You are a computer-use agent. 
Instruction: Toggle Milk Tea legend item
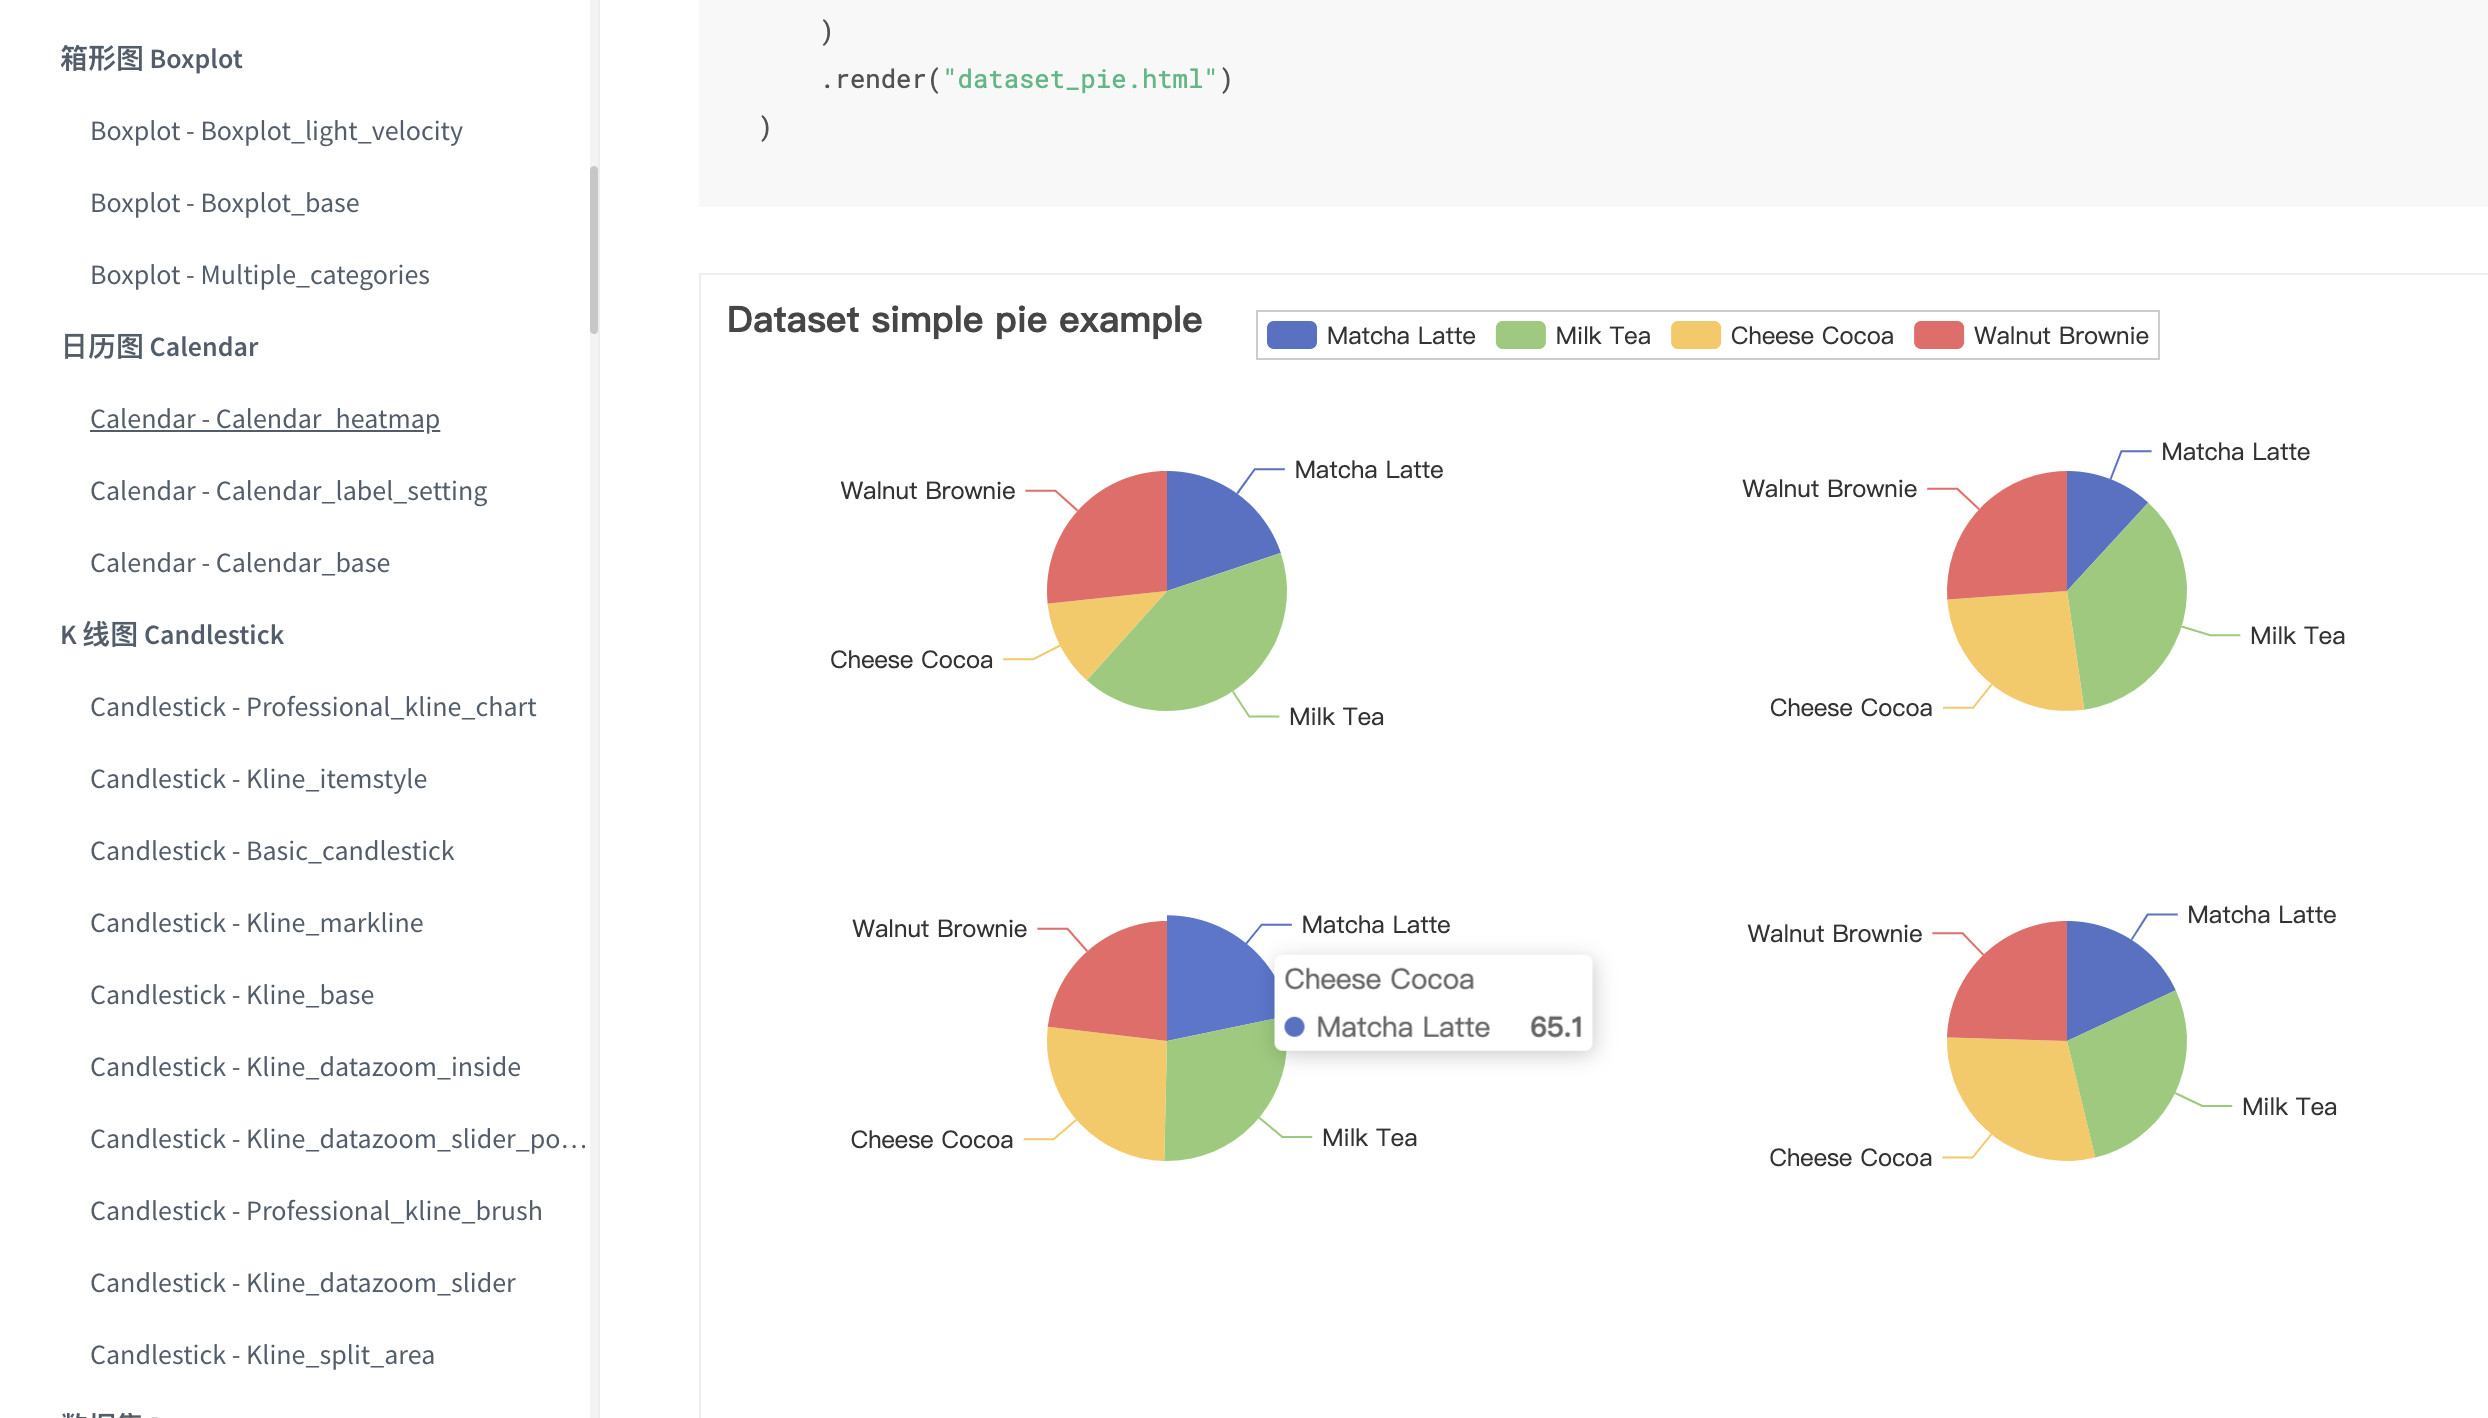pyautogui.click(x=1601, y=336)
